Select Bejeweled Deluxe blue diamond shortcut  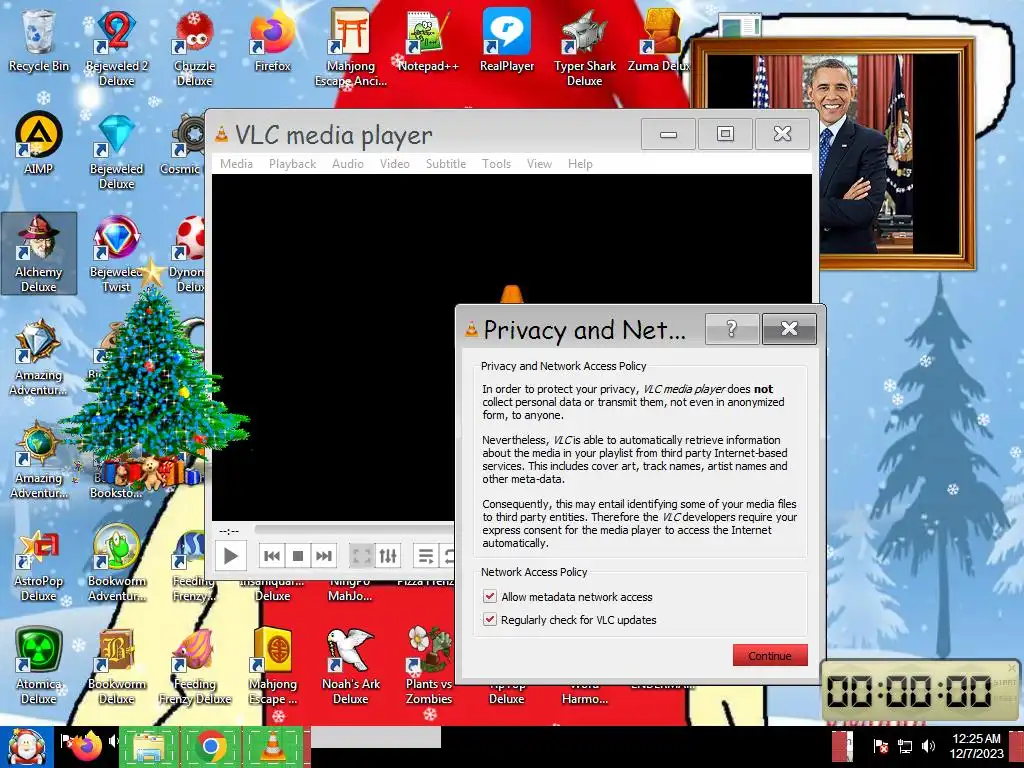coord(116,152)
